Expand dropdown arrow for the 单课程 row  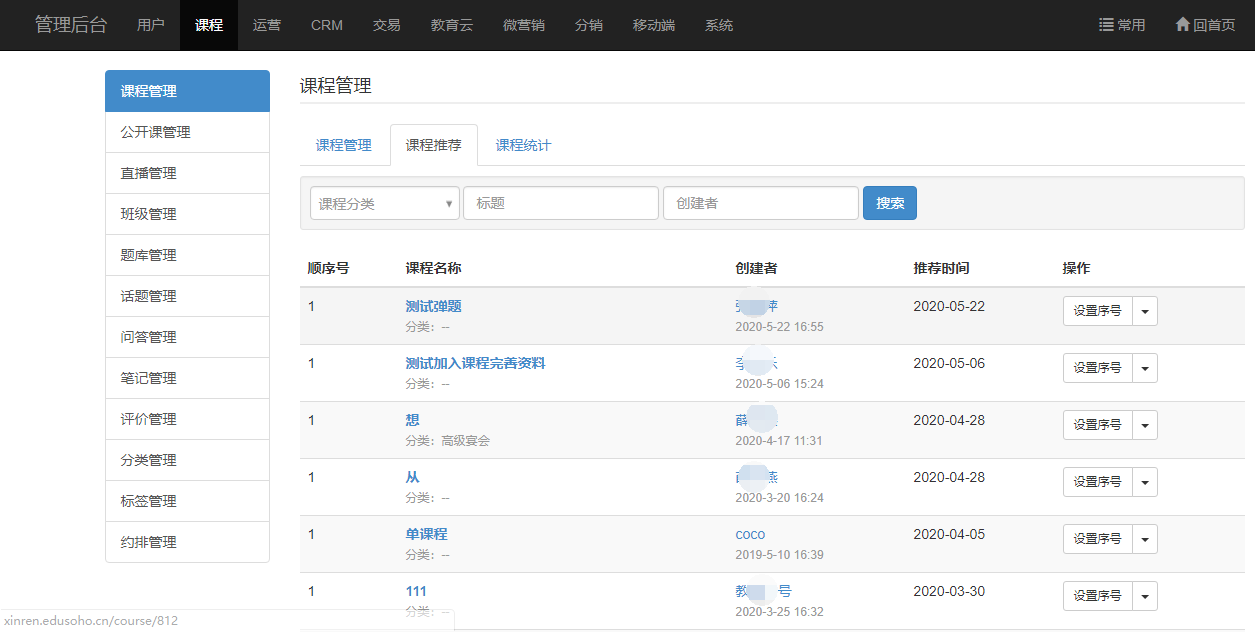(1145, 539)
